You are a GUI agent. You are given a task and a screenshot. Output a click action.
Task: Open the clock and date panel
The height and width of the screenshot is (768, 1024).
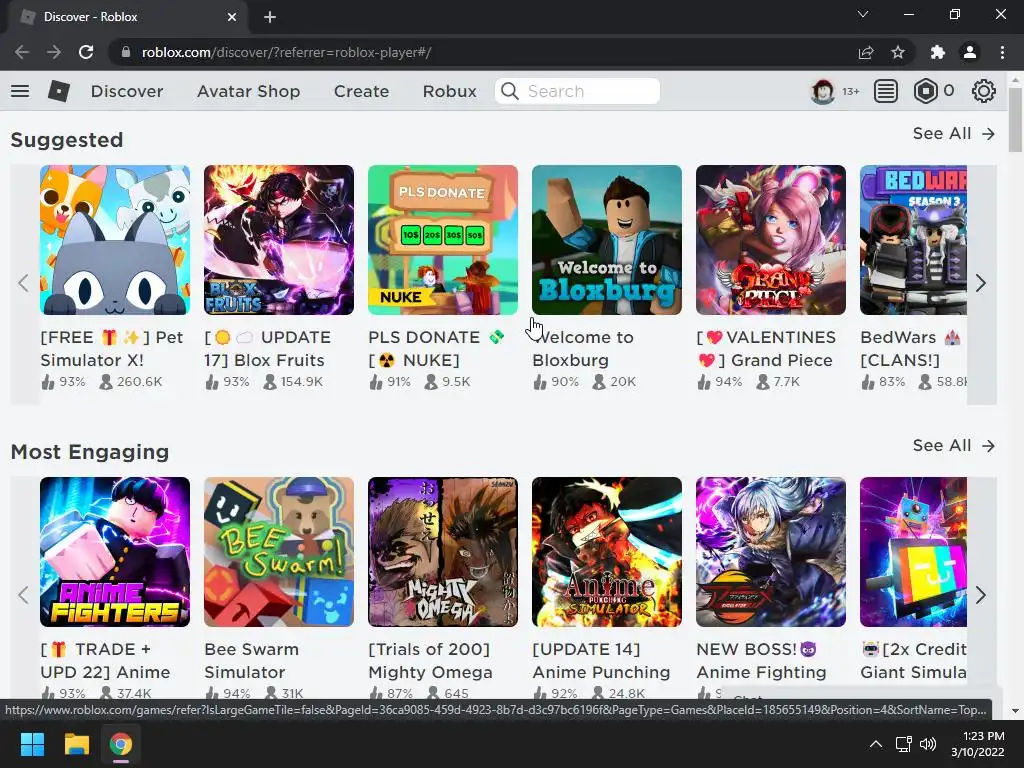point(978,744)
